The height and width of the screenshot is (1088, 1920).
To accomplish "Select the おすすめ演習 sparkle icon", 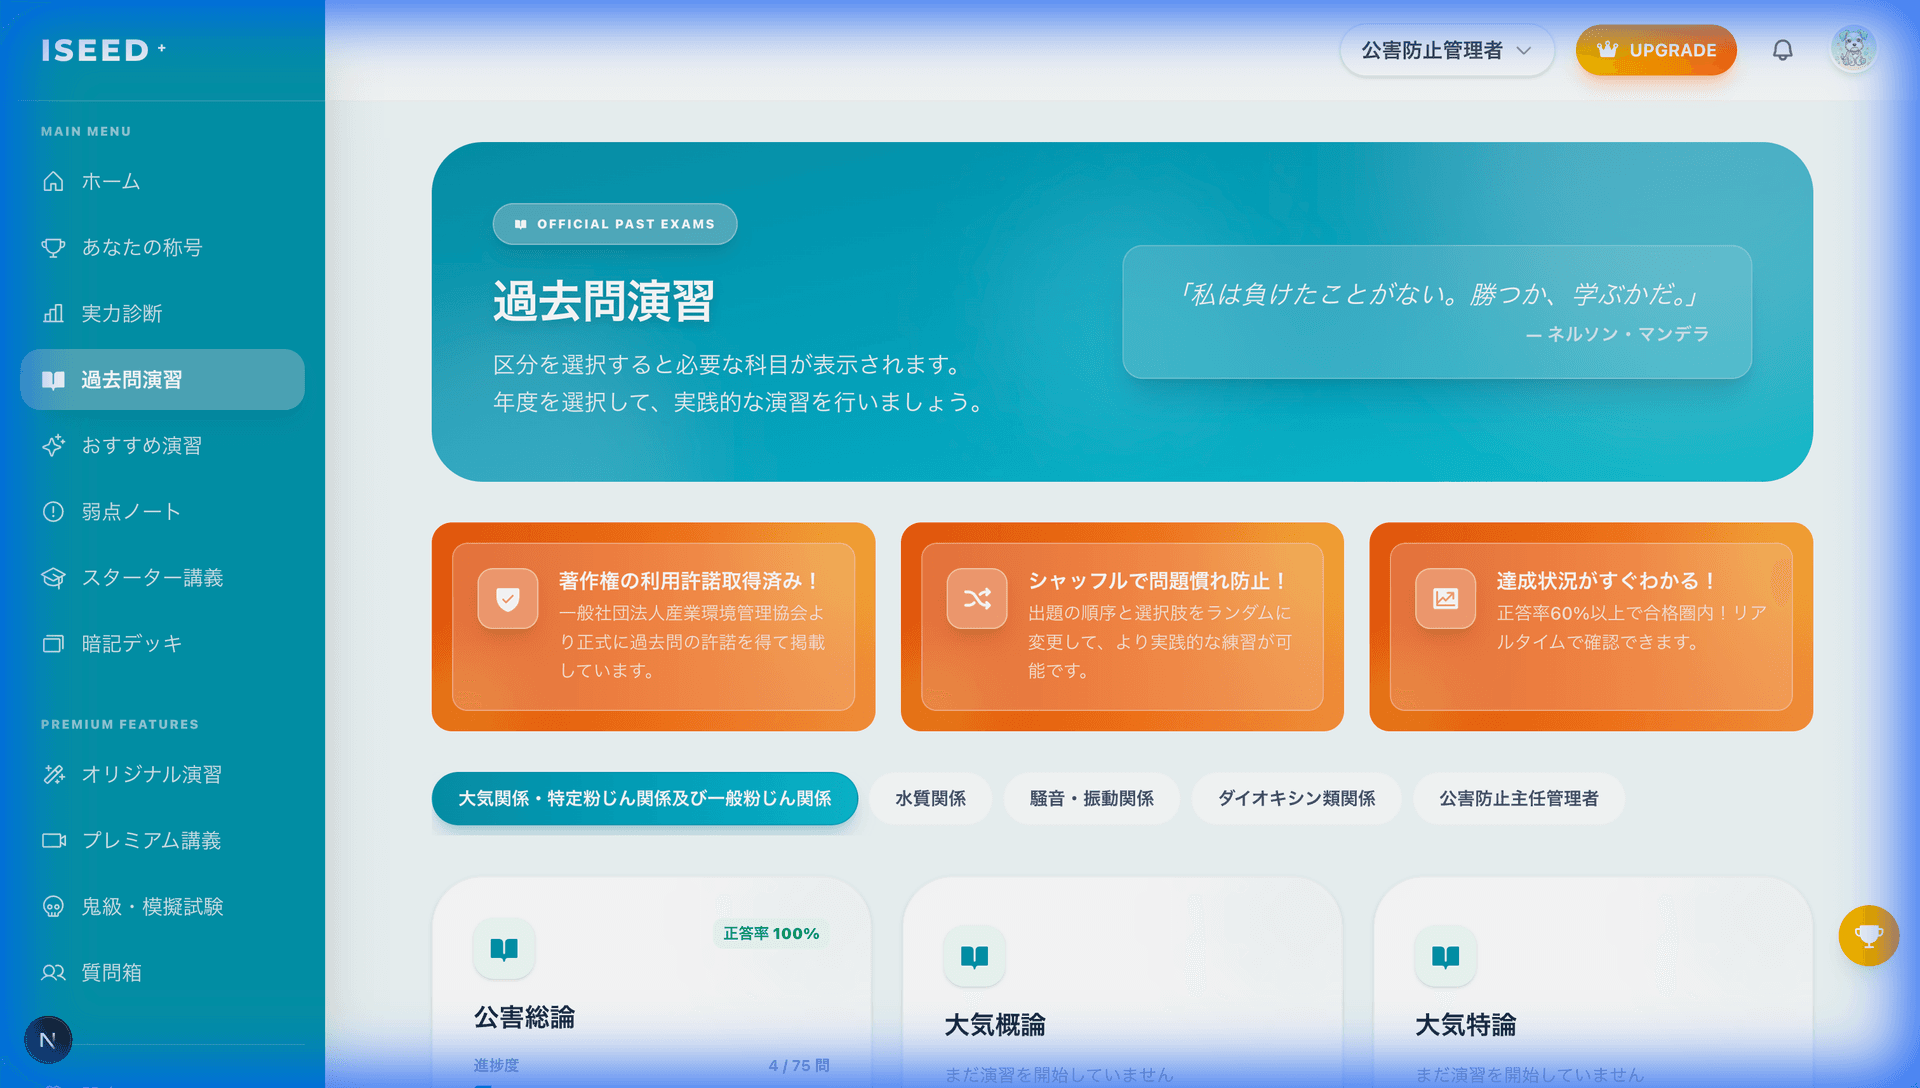I will pyautogui.click(x=53, y=446).
